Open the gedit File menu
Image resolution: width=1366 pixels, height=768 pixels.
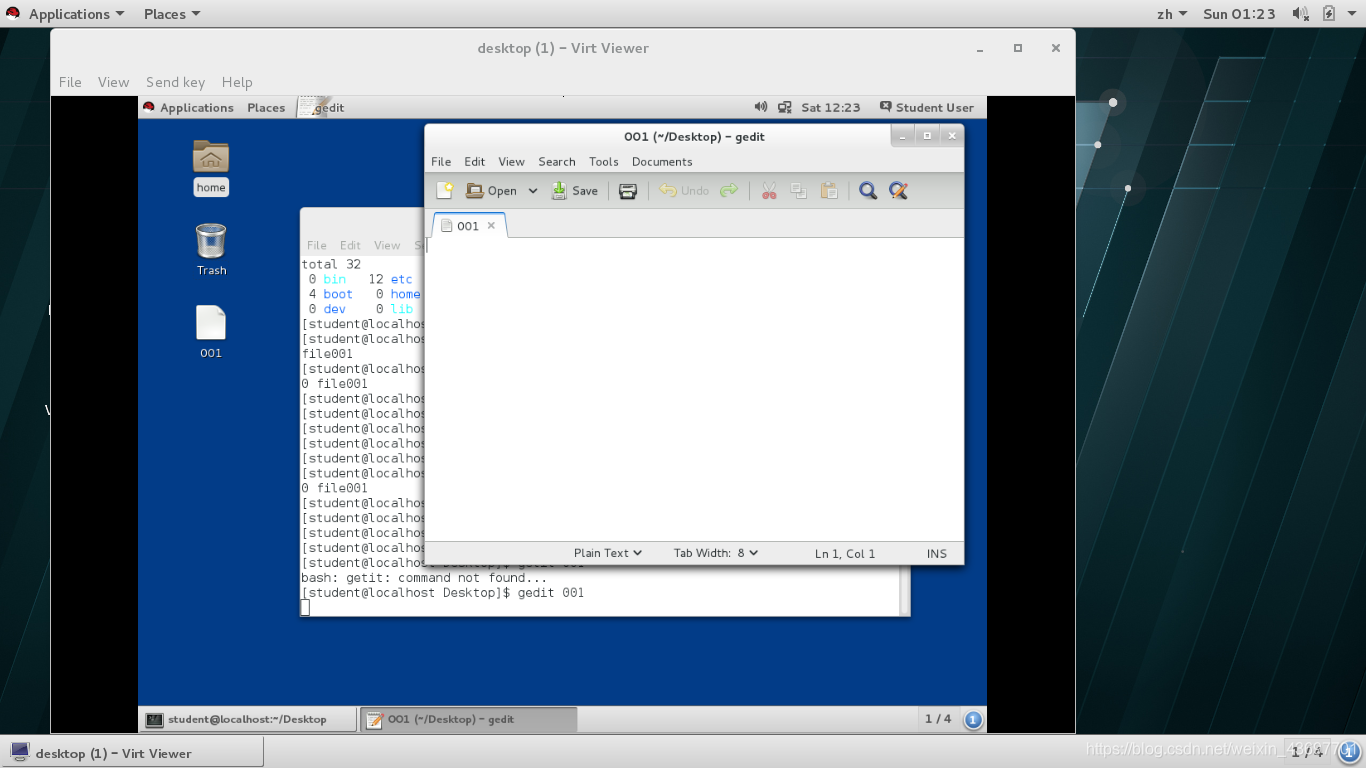[441, 161]
